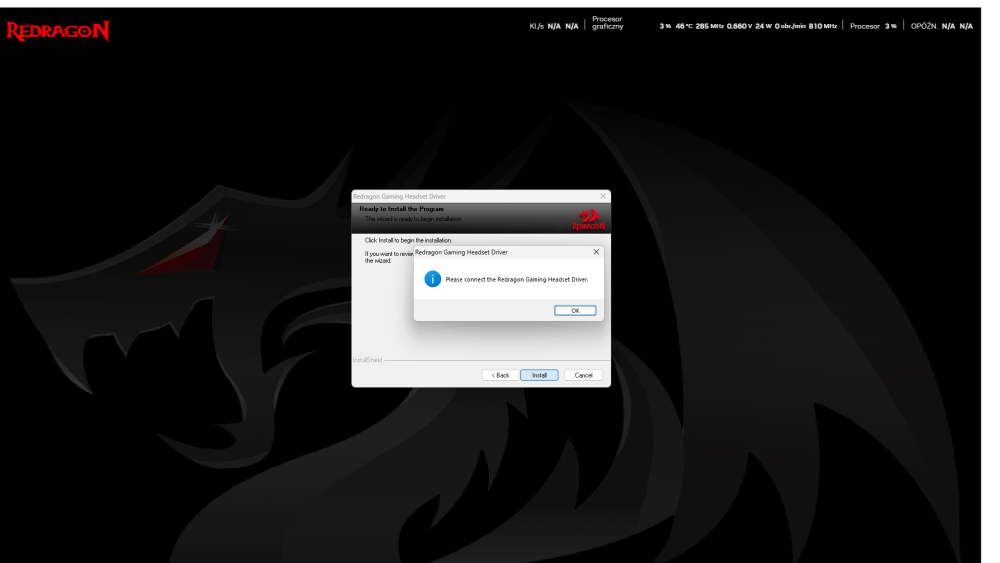Close the Please connect message dialog

(x=596, y=252)
